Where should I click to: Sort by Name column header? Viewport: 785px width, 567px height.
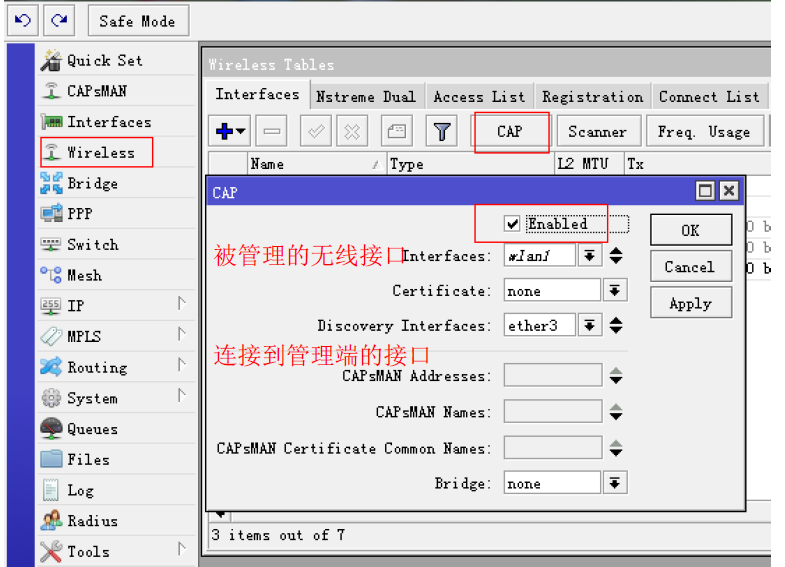click(316, 164)
